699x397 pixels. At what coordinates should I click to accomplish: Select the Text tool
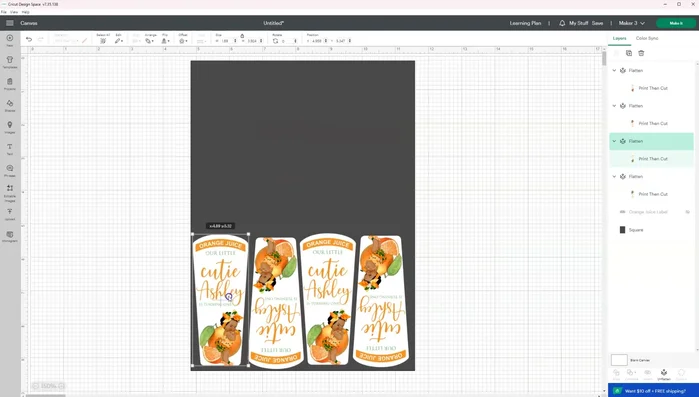click(x=10, y=149)
